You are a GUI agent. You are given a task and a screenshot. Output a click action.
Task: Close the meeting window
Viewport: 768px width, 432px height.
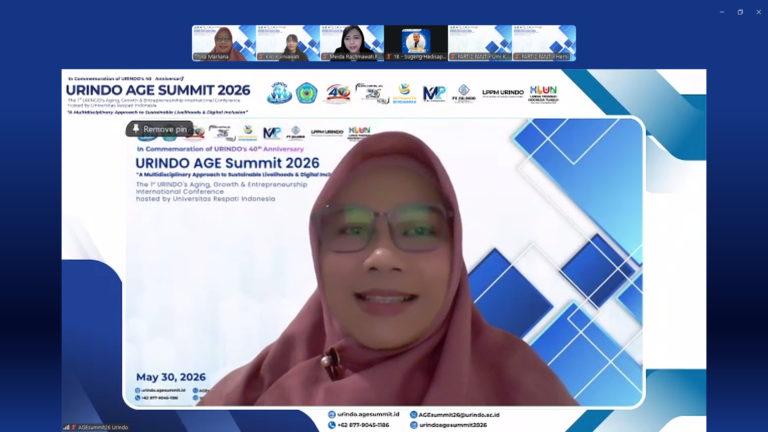(758, 12)
